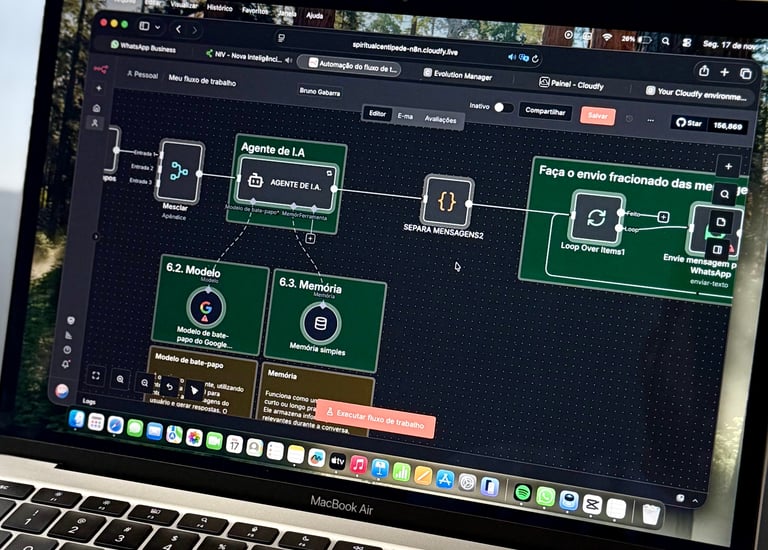
Task: Open the Google chat model node
Action: [x=206, y=308]
